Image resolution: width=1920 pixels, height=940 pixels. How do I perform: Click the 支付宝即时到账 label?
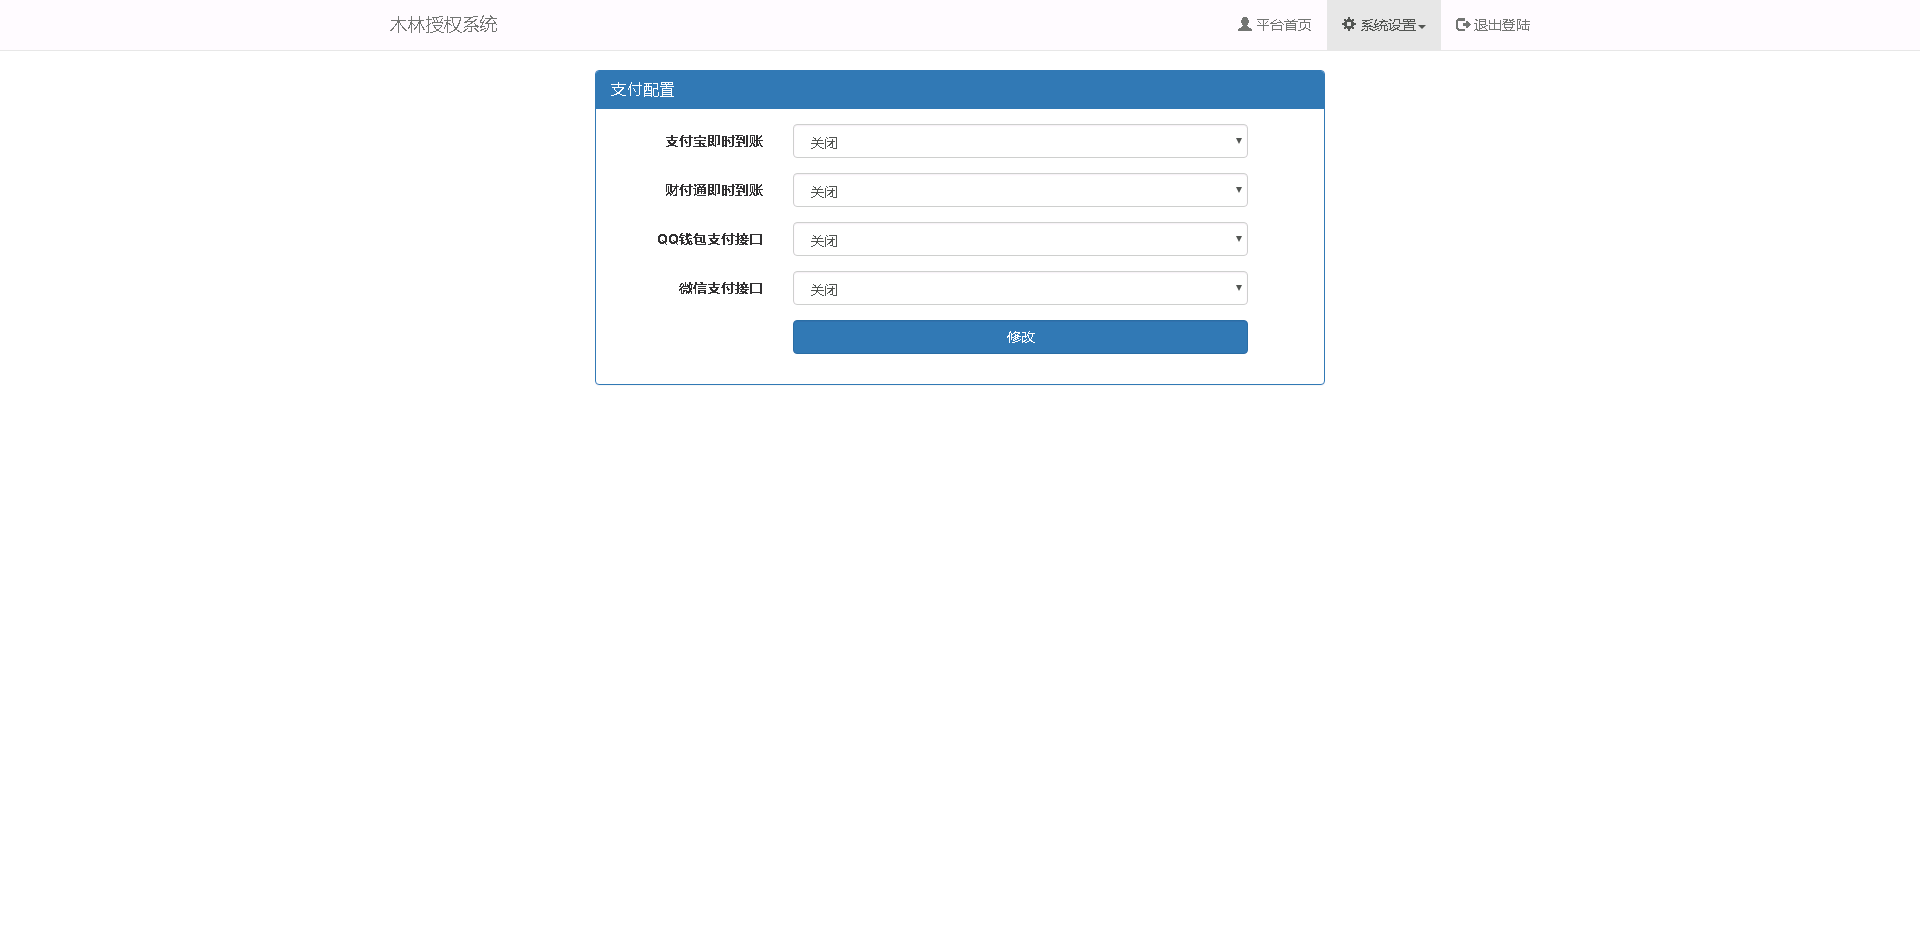click(x=714, y=141)
